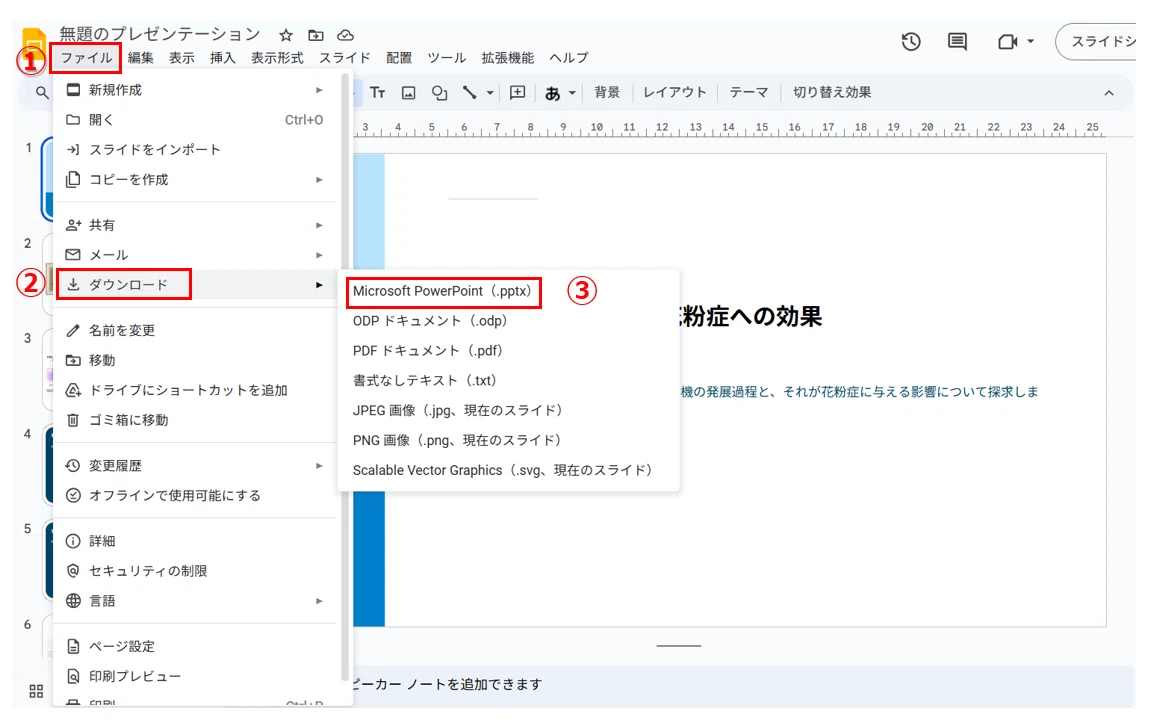The image size is (1169, 727).
Task: Open version history clock icon
Action: tap(911, 42)
